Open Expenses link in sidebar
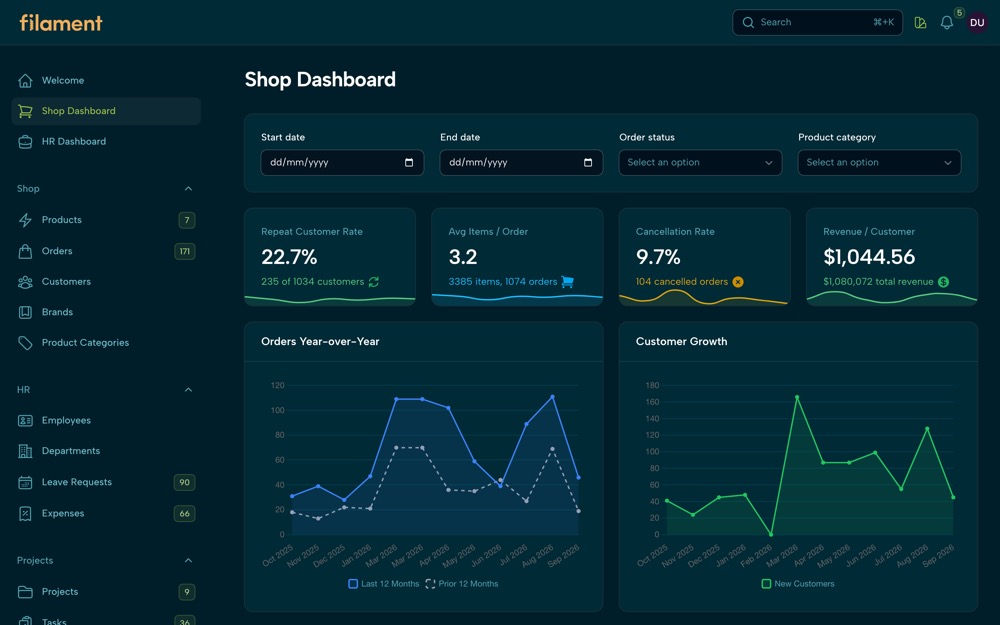 tap(106, 514)
